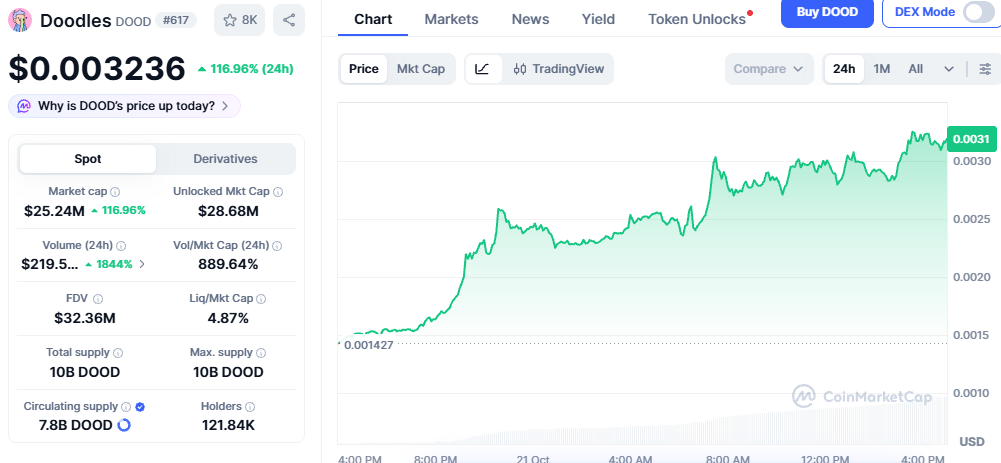1001x463 pixels.
Task: Click the USD currency label on chart
Action: (972, 442)
